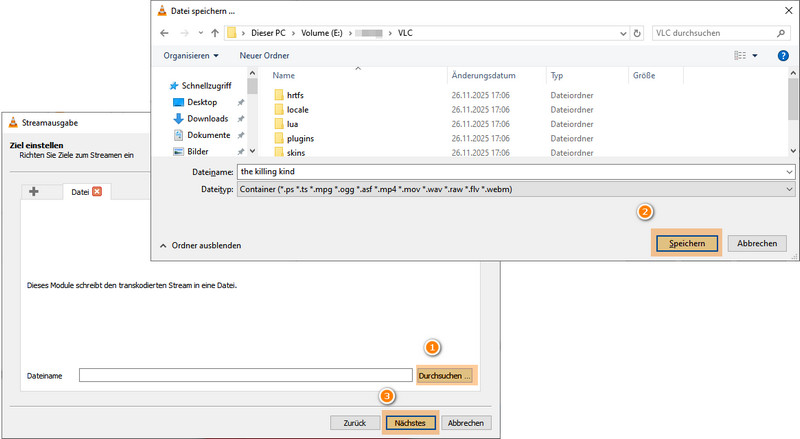The height and width of the screenshot is (439, 800).
Task: Open help with the blue question mark
Action: click(783, 56)
